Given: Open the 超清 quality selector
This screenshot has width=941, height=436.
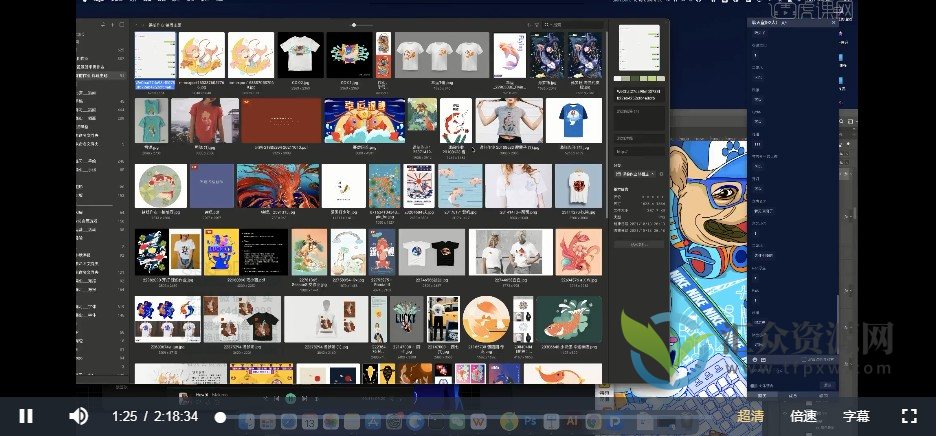Looking at the screenshot, I should pyautogui.click(x=750, y=416).
